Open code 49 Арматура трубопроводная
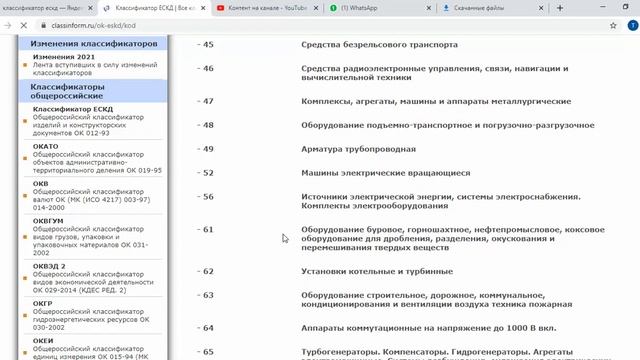This screenshot has width=640, height=360. (x=358, y=149)
